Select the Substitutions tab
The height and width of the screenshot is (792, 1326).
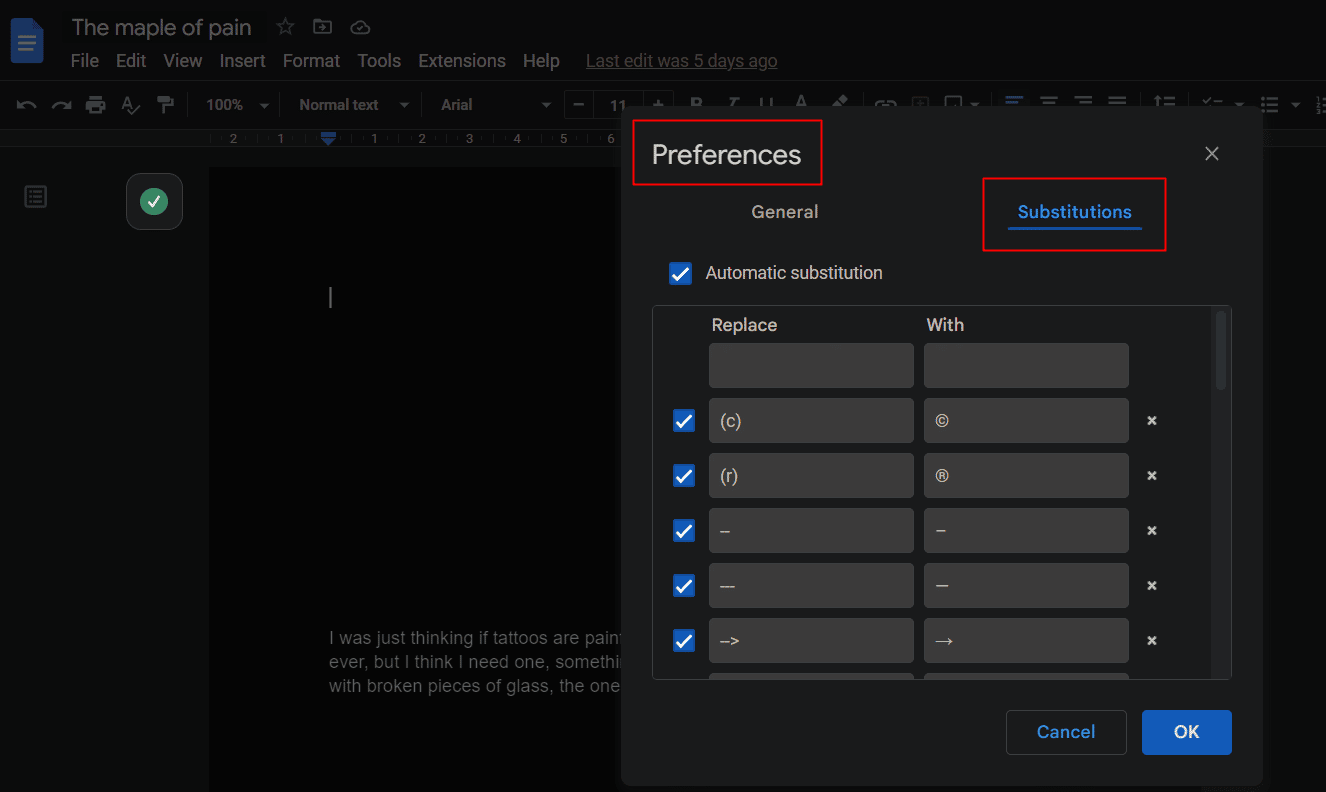(1075, 212)
